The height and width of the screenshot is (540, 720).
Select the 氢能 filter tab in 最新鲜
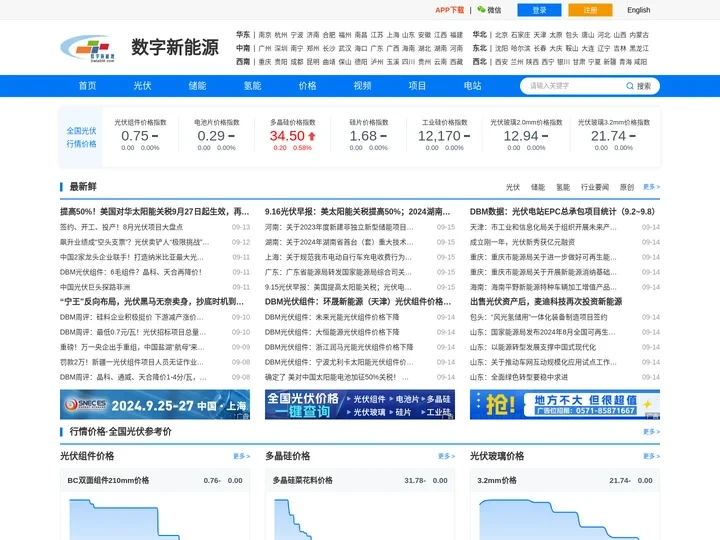(x=562, y=187)
